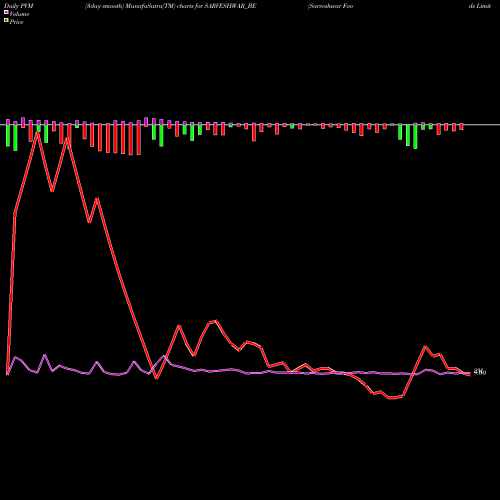
Task: Click the MunafaSutra SARVESHWAR_BE chart title
Action: point(170,6)
